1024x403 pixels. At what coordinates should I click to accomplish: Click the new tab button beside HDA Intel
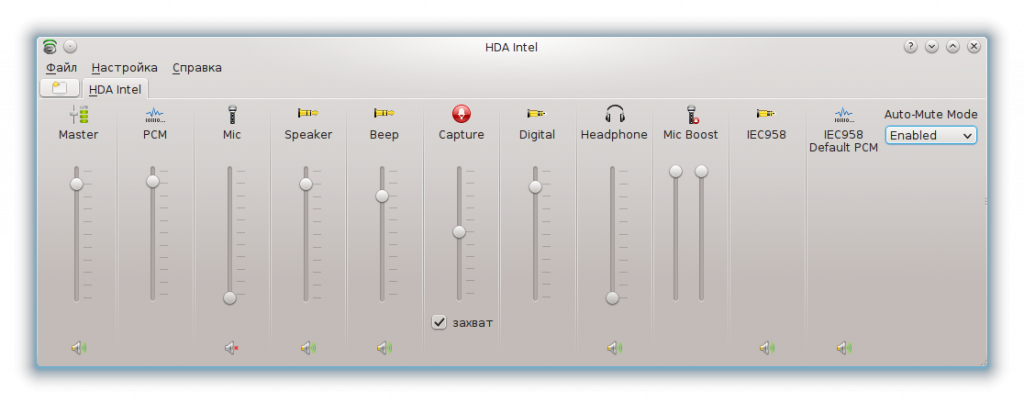pyautogui.click(x=59, y=88)
